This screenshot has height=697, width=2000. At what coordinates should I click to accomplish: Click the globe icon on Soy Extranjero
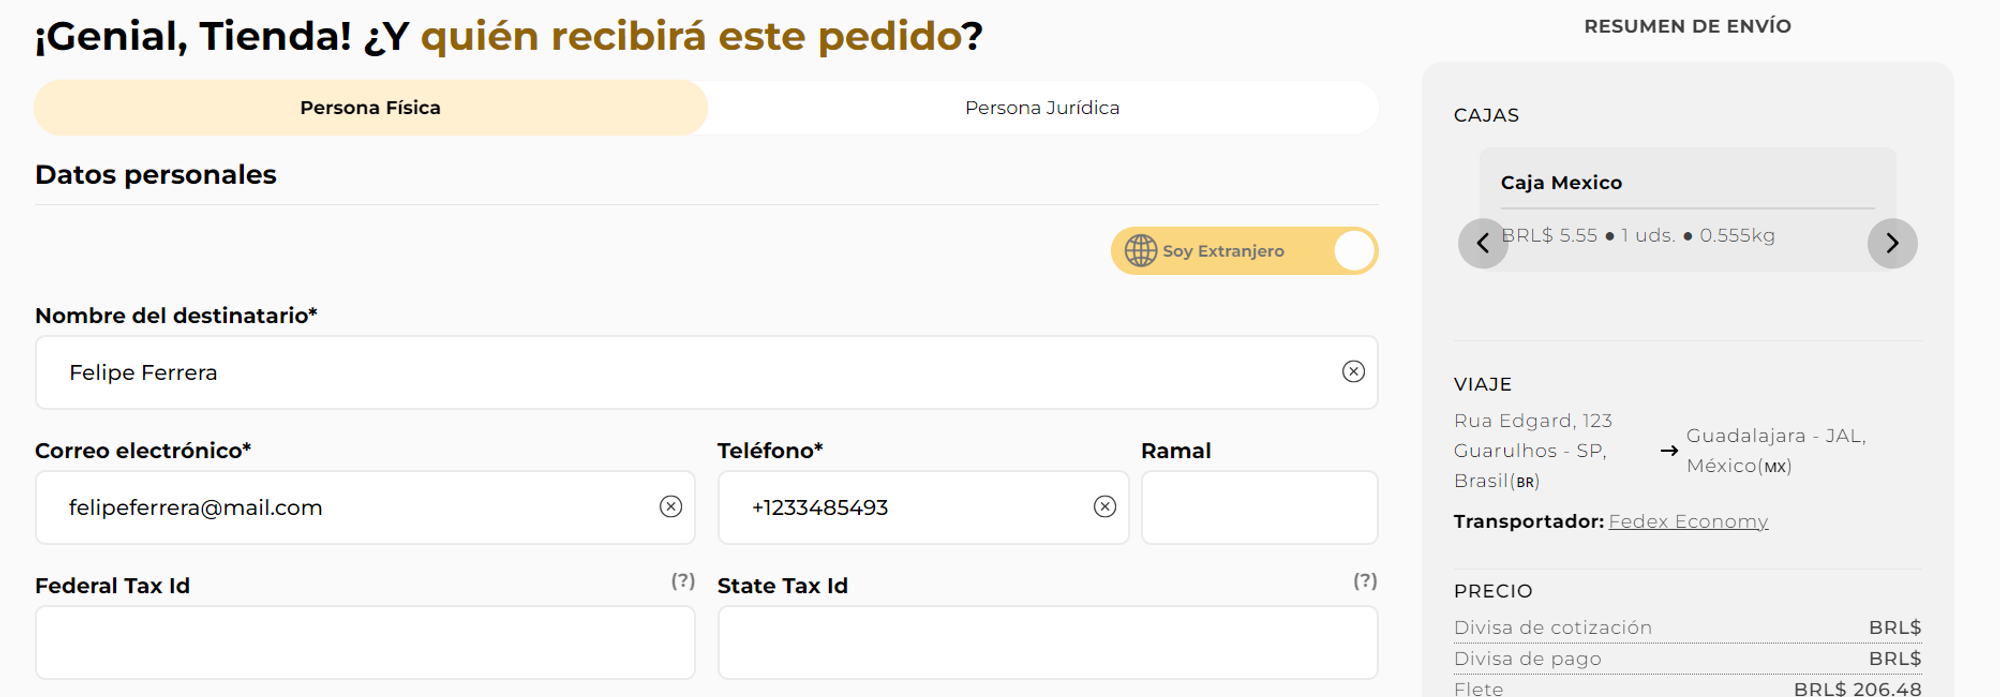click(1141, 251)
